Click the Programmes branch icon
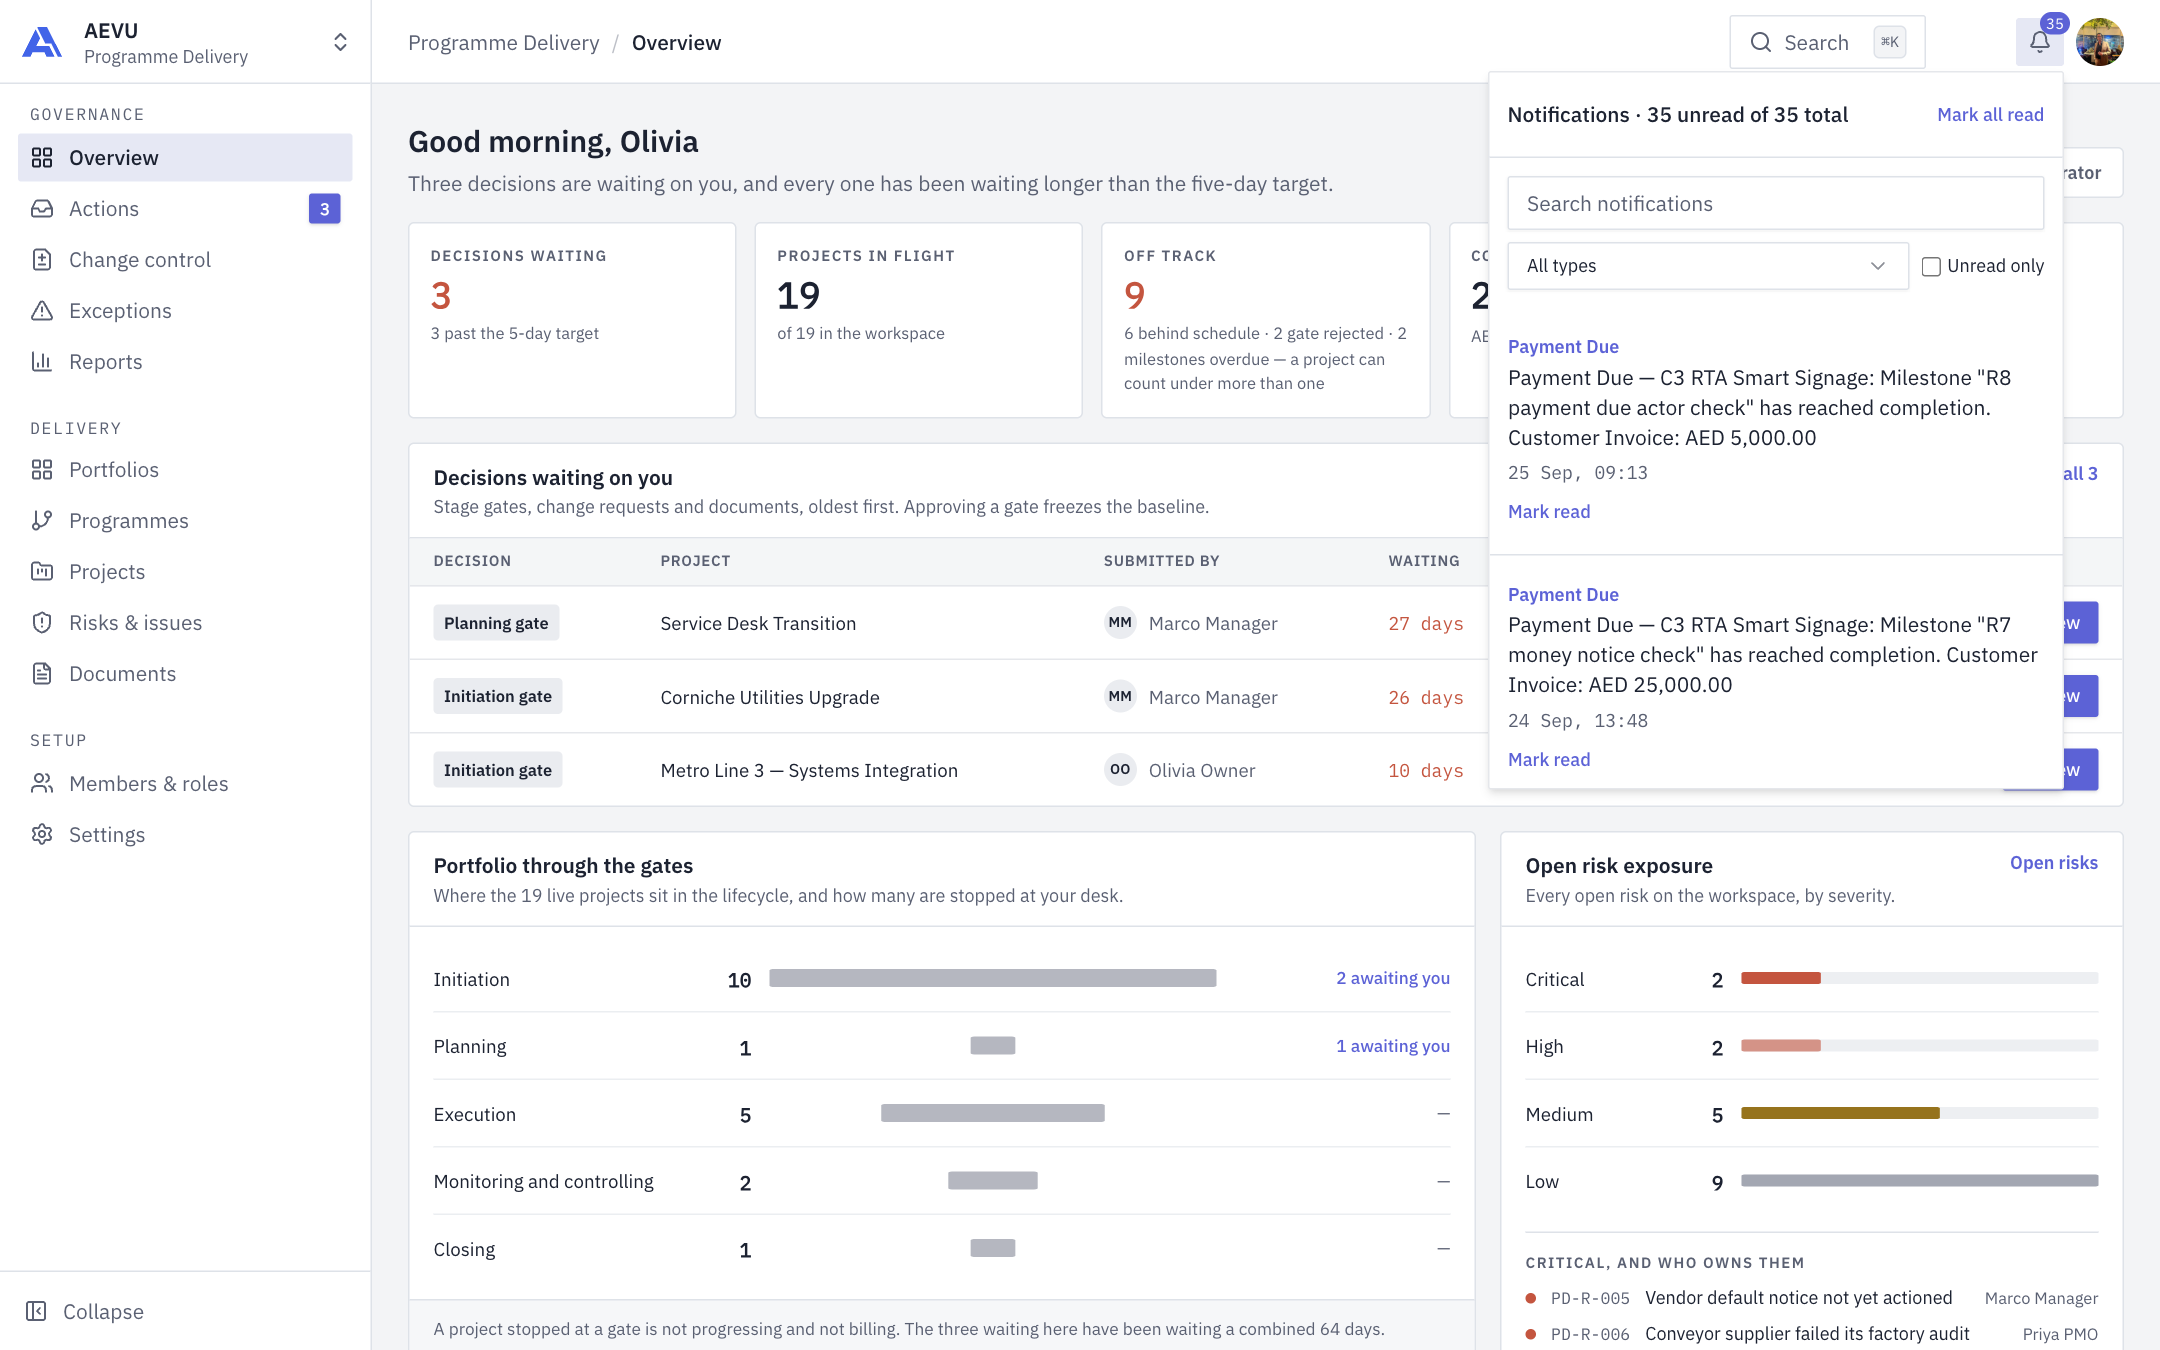This screenshot has height=1350, width=2160. click(42, 521)
